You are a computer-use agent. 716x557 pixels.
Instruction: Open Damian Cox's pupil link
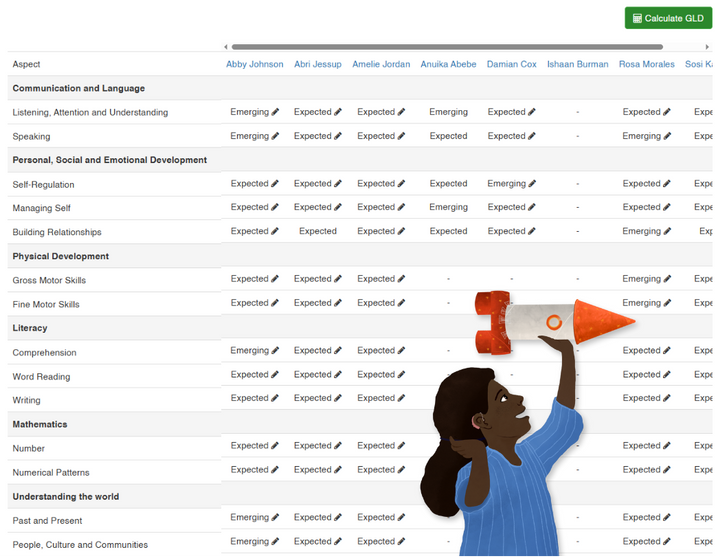(511, 64)
